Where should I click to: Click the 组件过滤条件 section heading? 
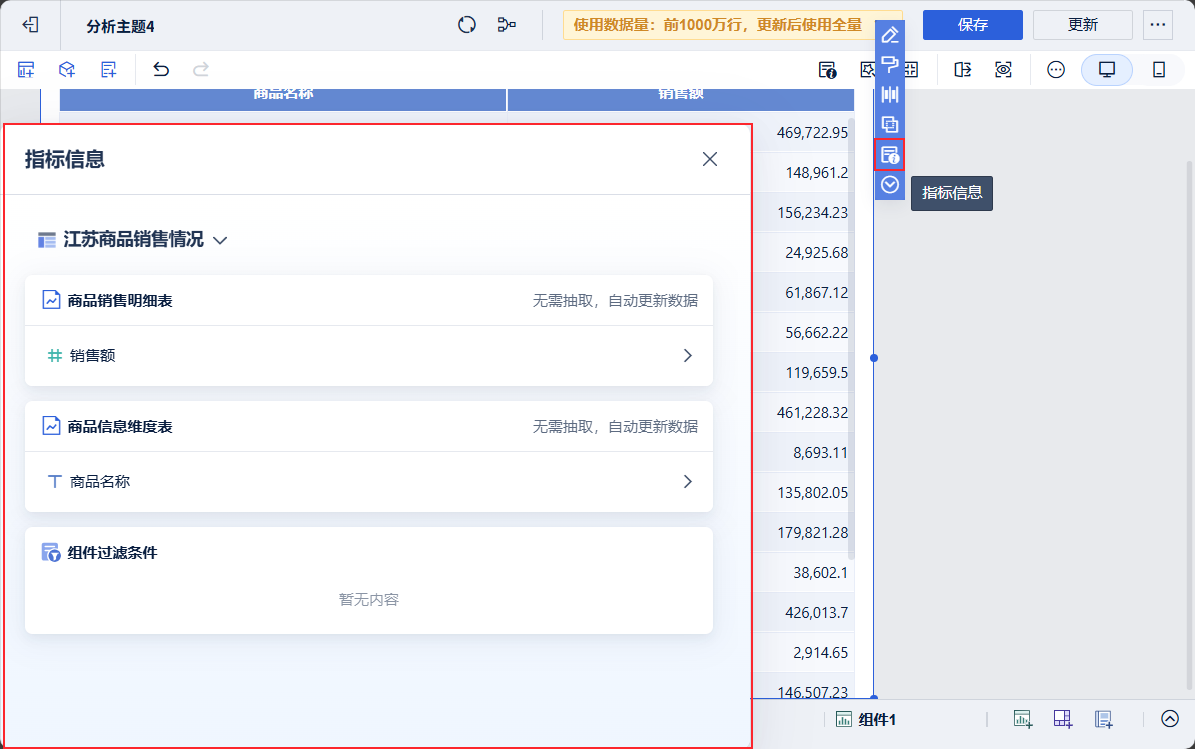point(112,552)
